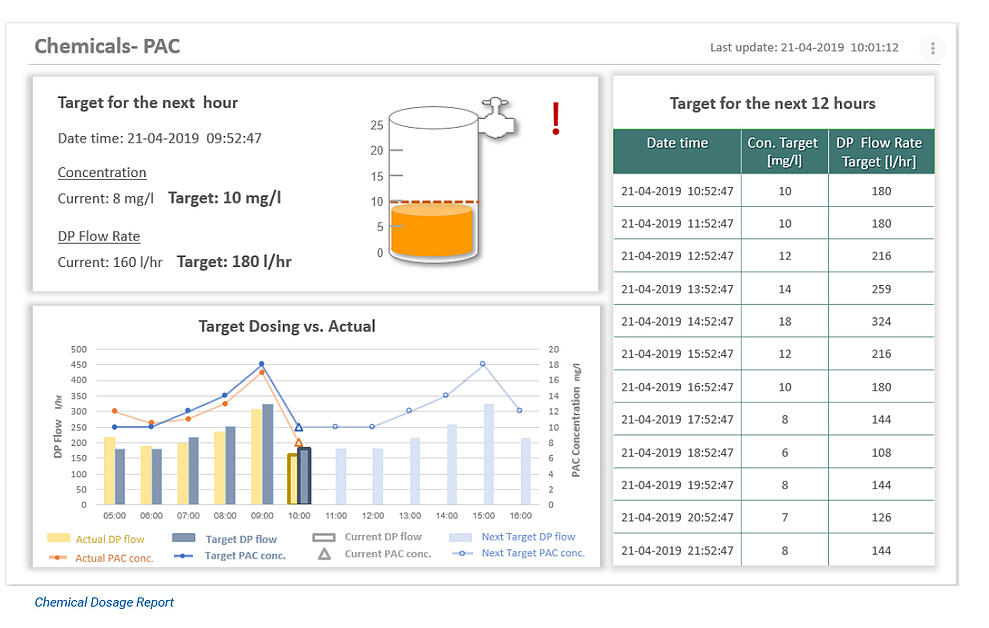The image size is (989, 628).
Task: Open the Chemical Dosage Report link
Action: pyautogui.click(x=102, y=602)
